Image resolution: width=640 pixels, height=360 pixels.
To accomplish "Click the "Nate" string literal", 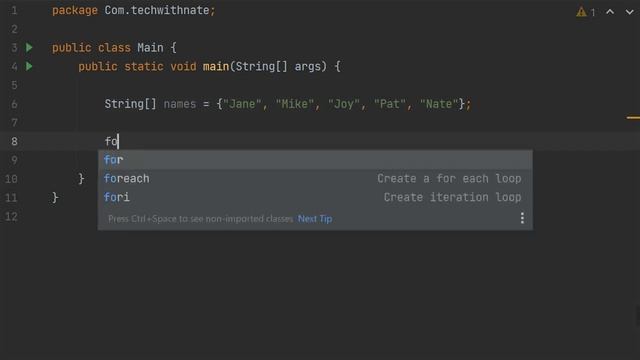I will (x=439, y=104).
